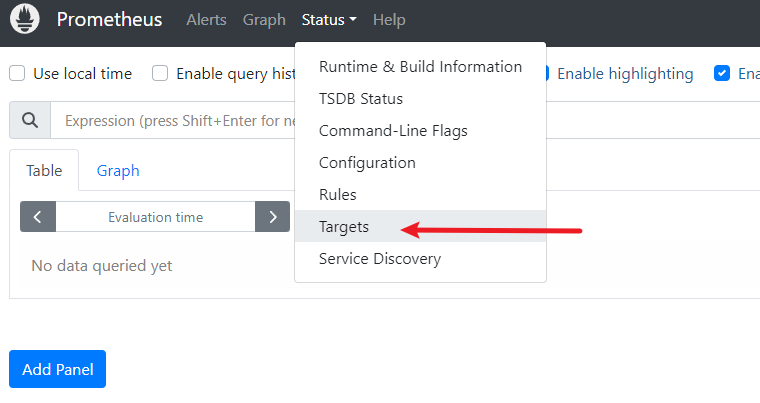Toggle the Enable highlighting checkbox
Image resolution: width=760 pixels, height=403 pixels.
543,73
